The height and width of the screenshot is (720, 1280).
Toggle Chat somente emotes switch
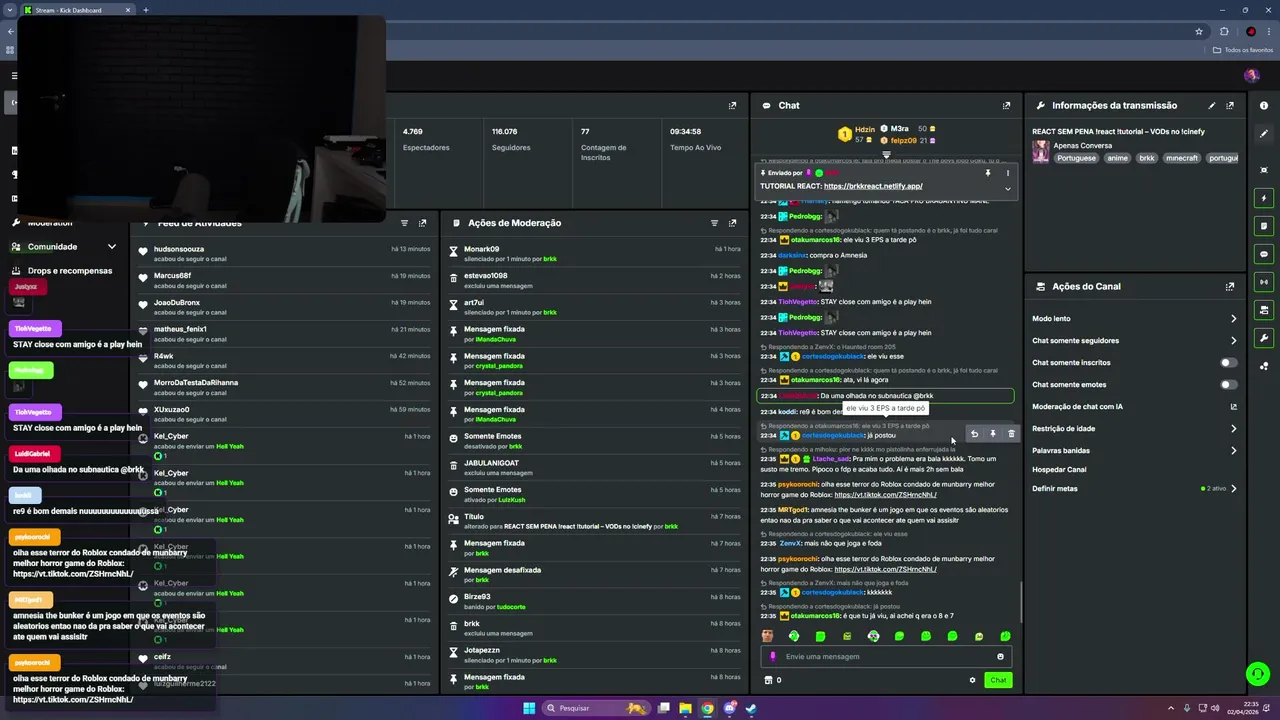tap(1228, 385)
